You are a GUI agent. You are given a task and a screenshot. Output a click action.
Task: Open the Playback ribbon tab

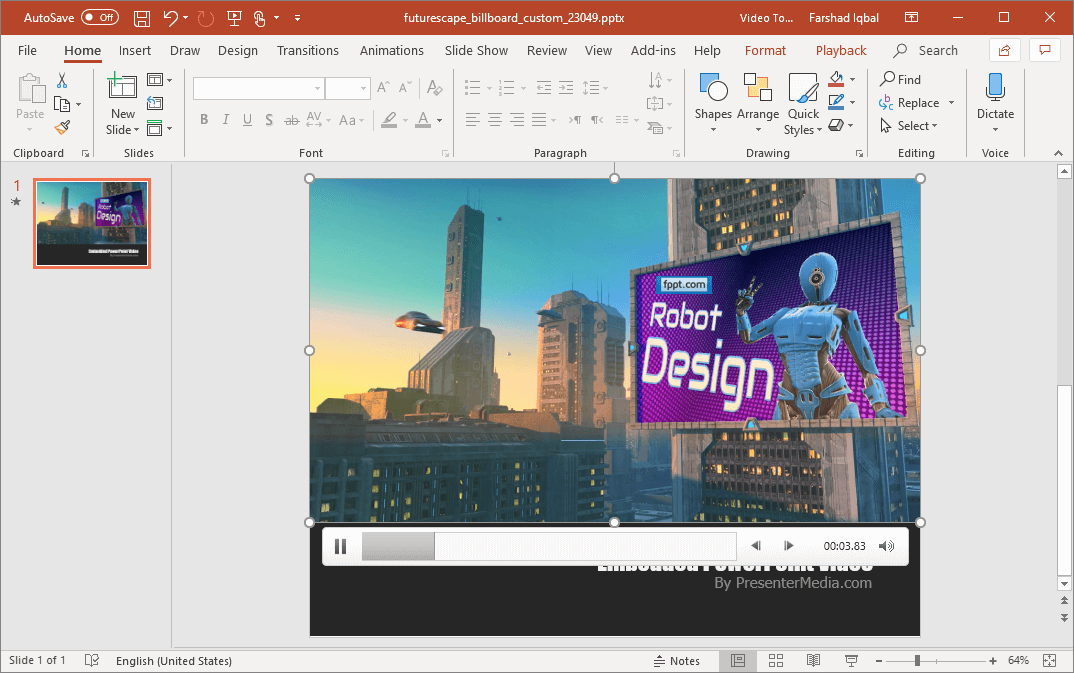[841, 50]
